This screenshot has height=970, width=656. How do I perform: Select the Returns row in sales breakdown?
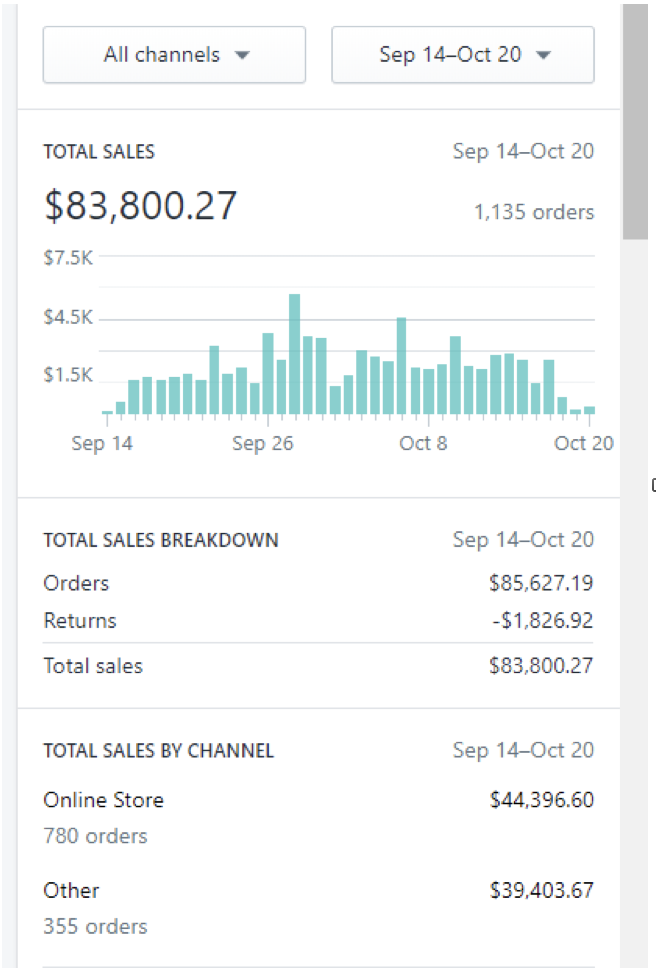click(80, 621)
